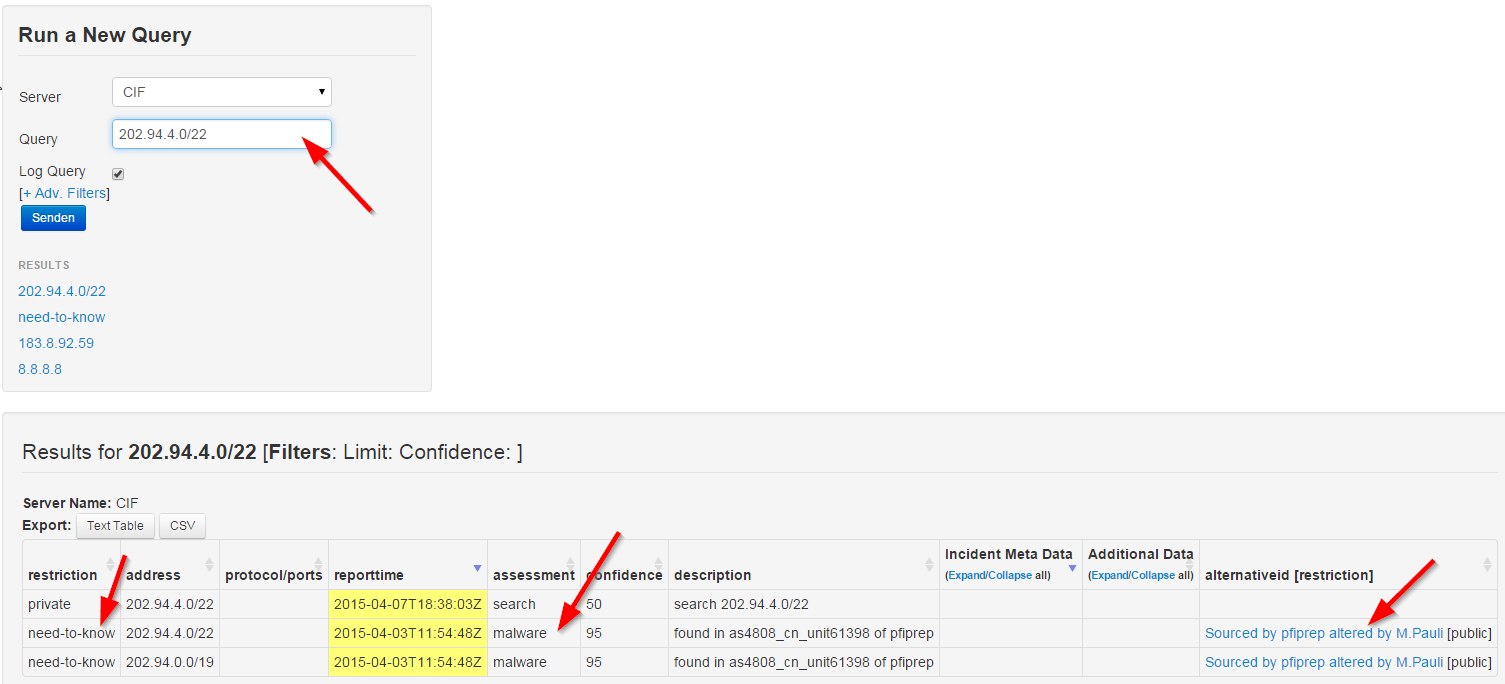The height and width of the screenshot is (684, 1505).
Task: Click the Incident Meta Data sort arrow
Action: click(1072, 568)
